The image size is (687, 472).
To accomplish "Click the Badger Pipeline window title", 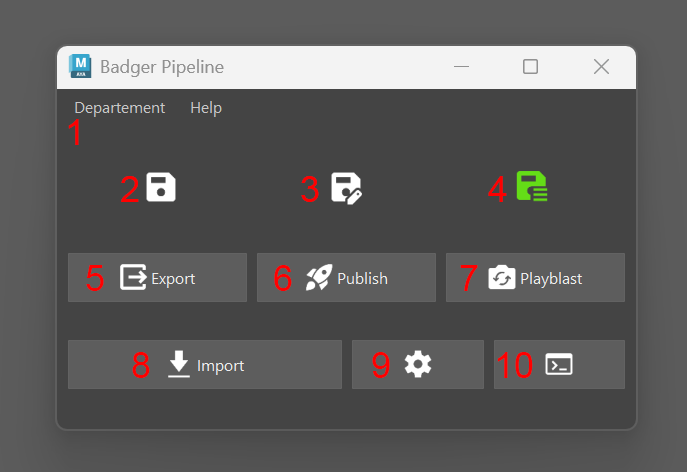I will [162, 67].
